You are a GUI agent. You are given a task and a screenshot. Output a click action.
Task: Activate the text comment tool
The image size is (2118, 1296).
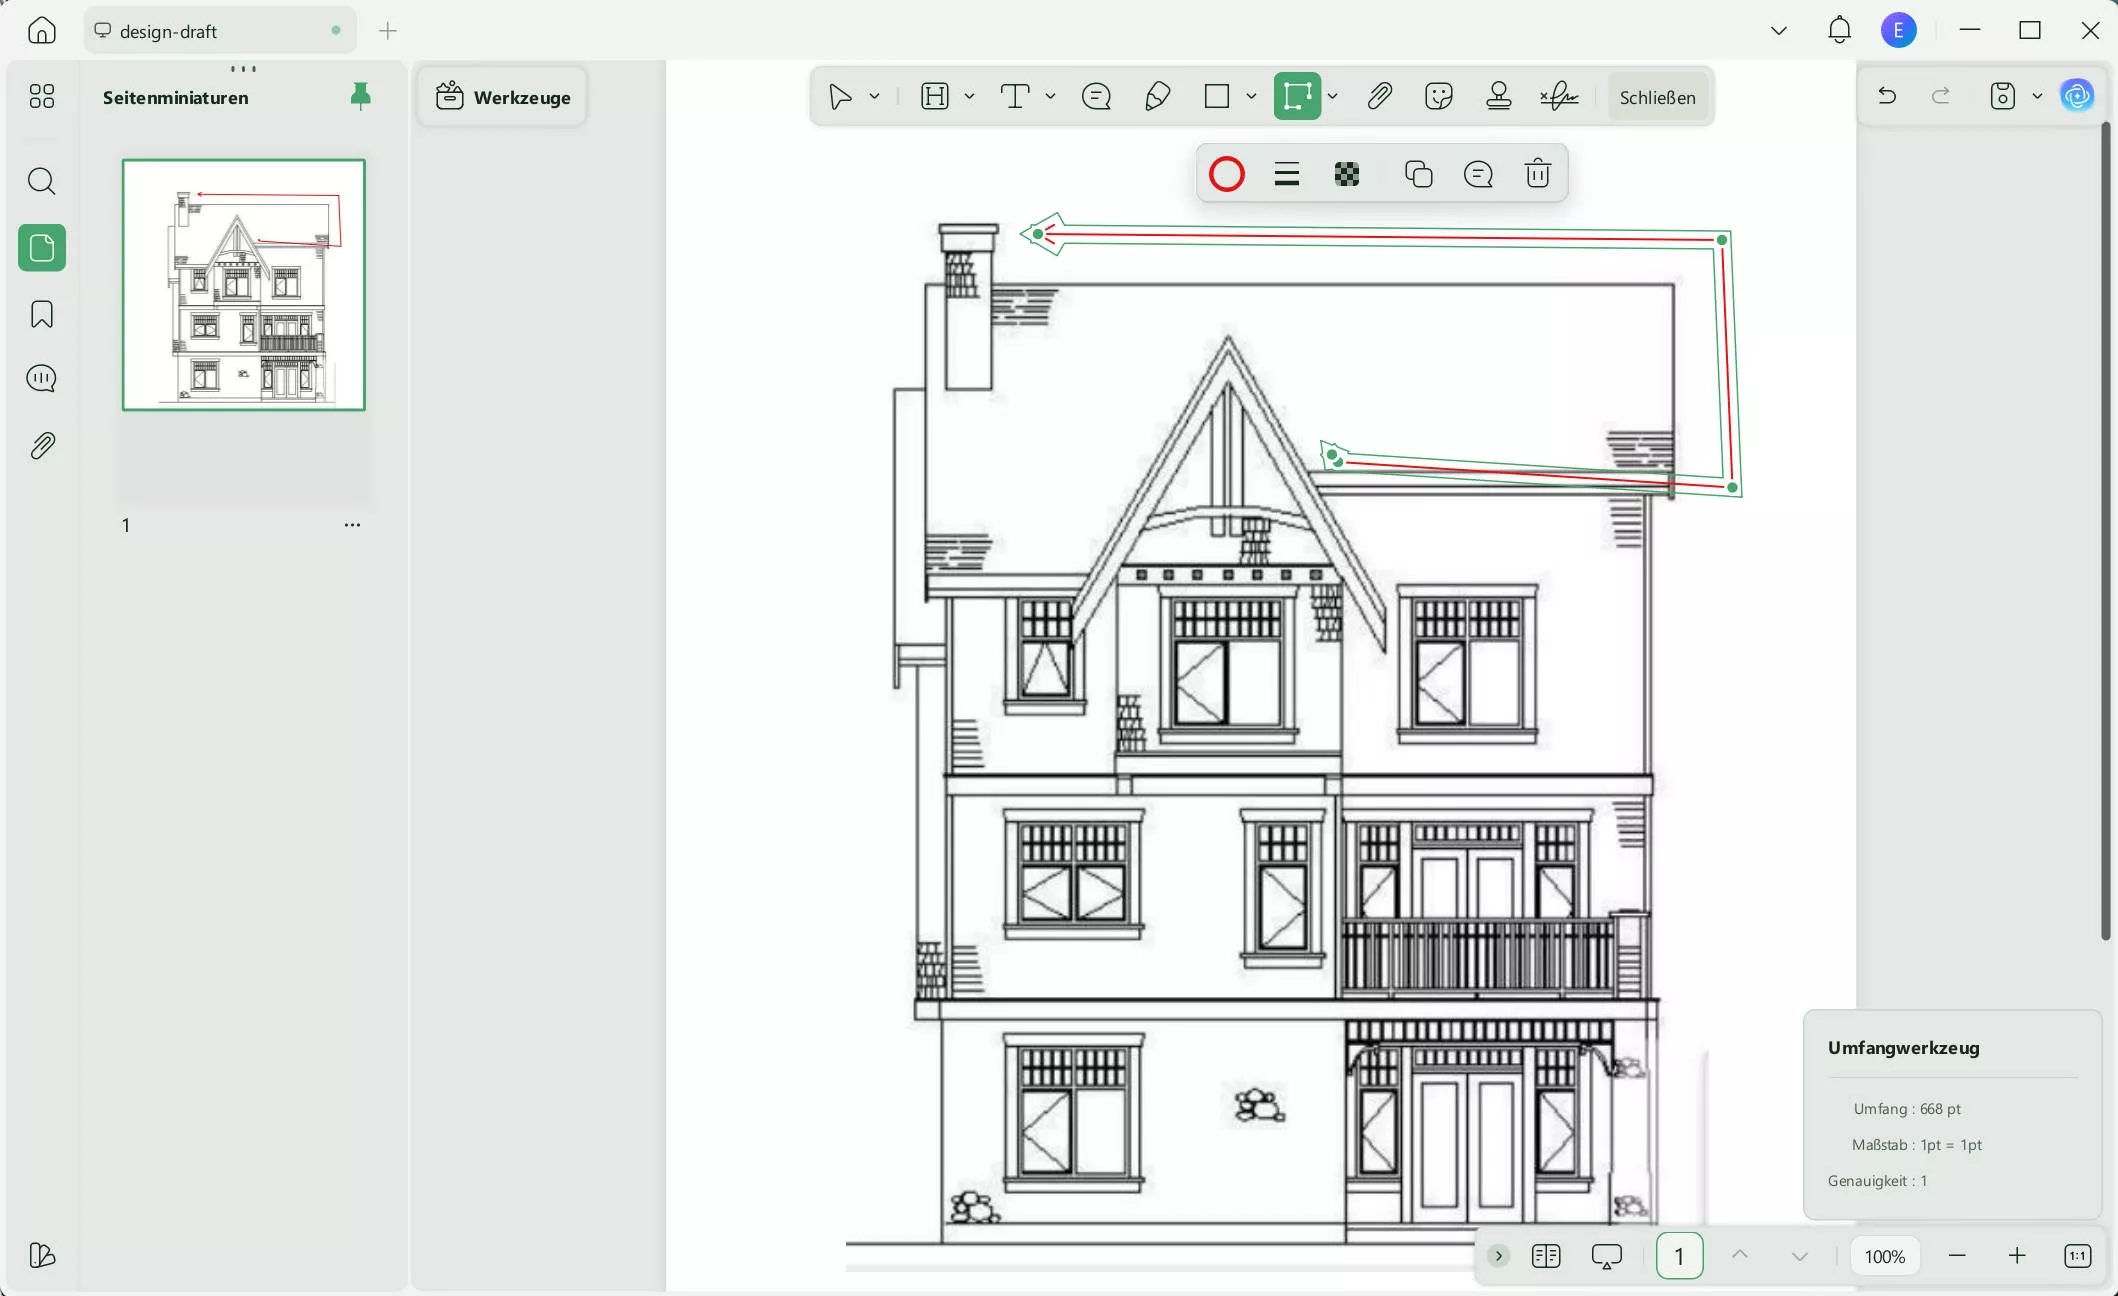[x=1096, y=96]
